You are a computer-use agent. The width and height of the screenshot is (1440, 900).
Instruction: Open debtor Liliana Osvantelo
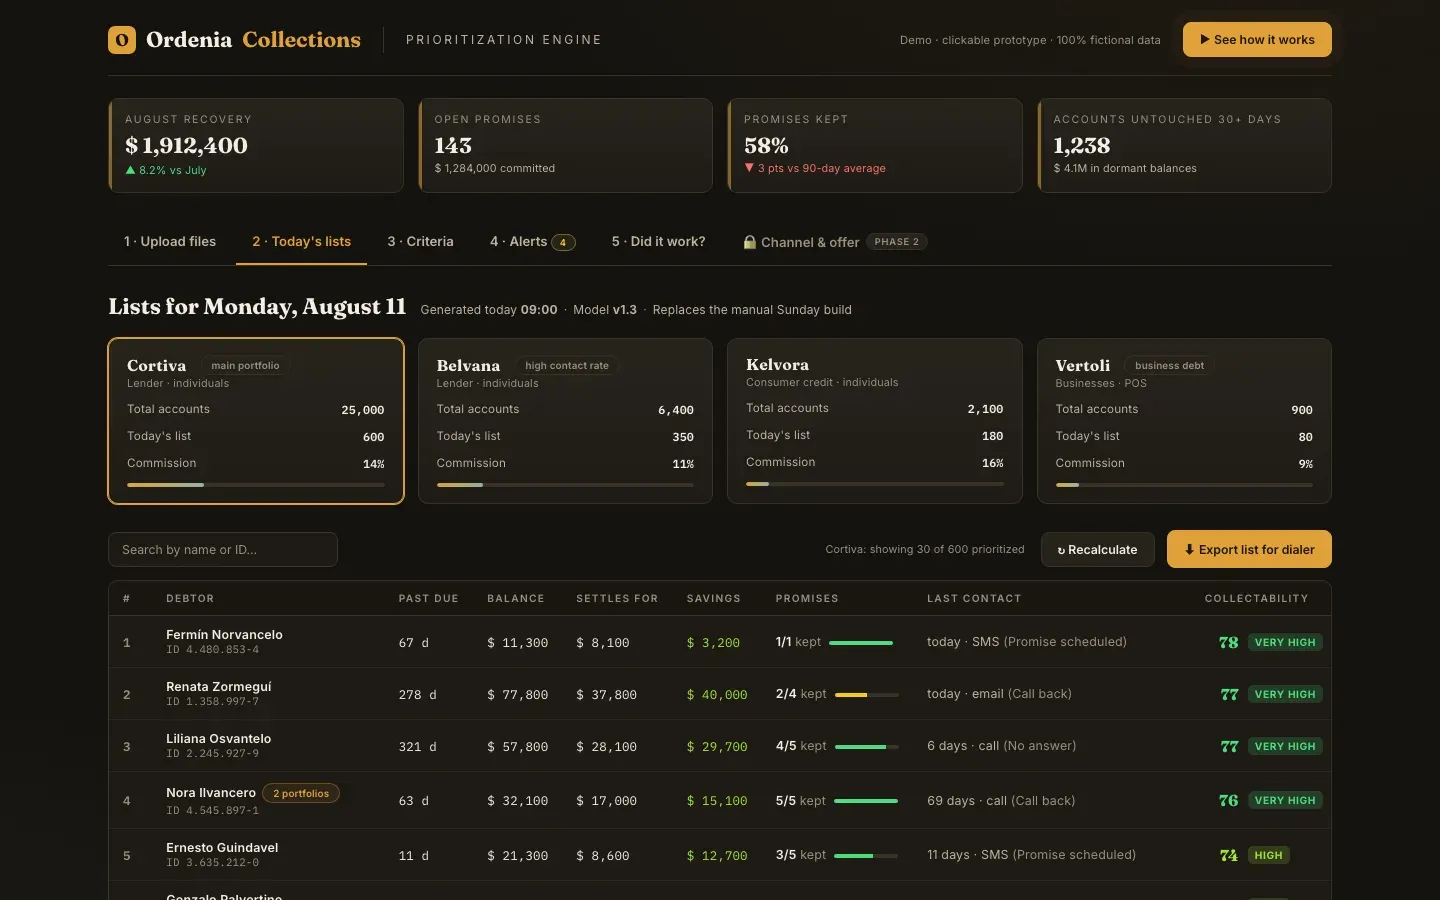pos(218,739)
